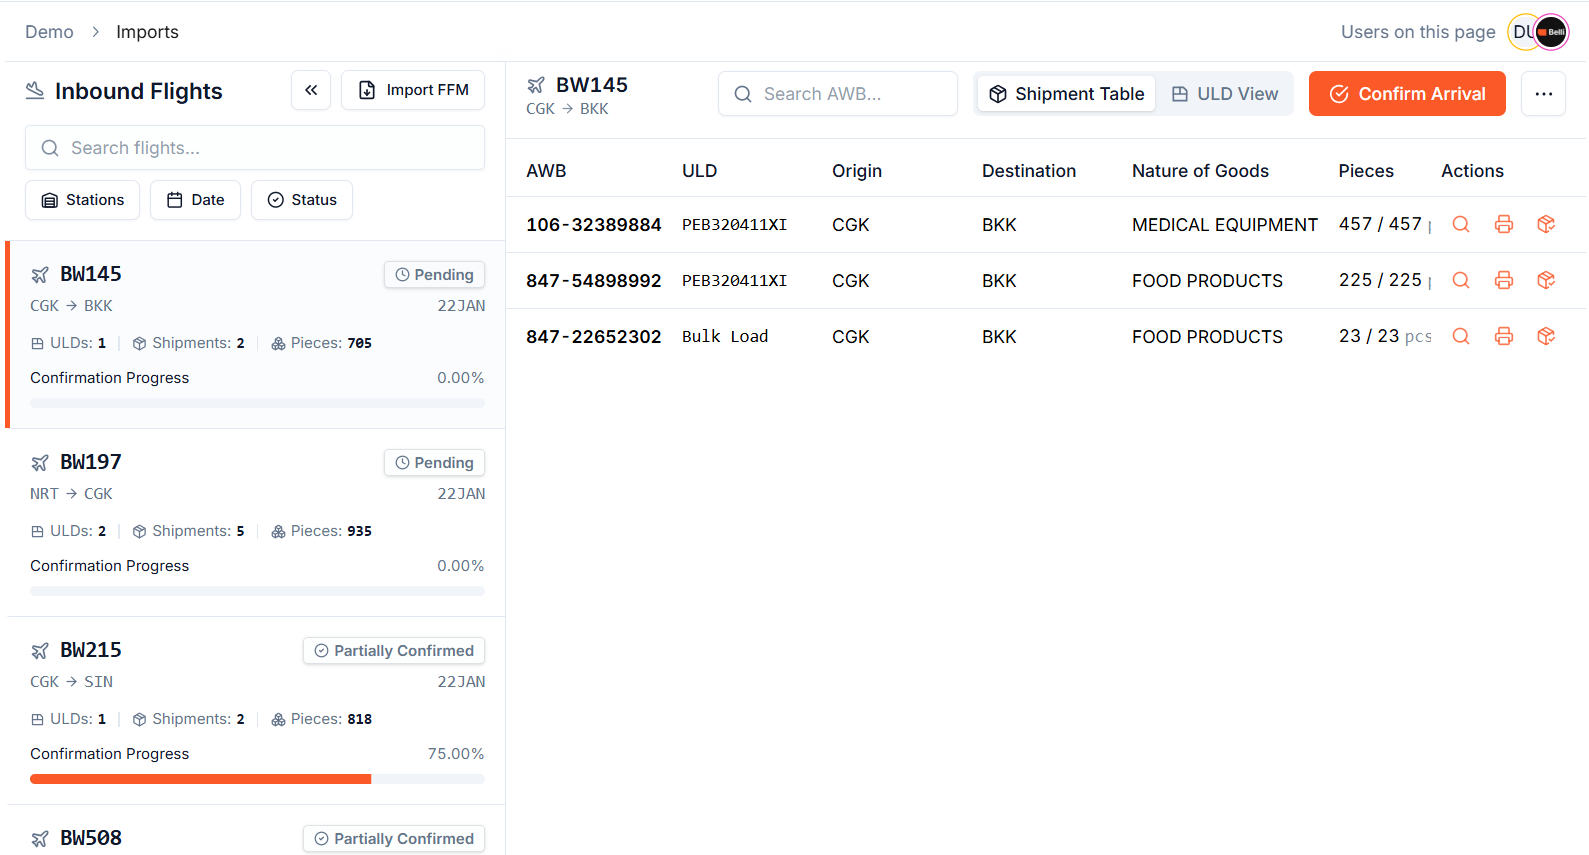
Task: Click the Pieces column header
Action: pos(1366,171)
